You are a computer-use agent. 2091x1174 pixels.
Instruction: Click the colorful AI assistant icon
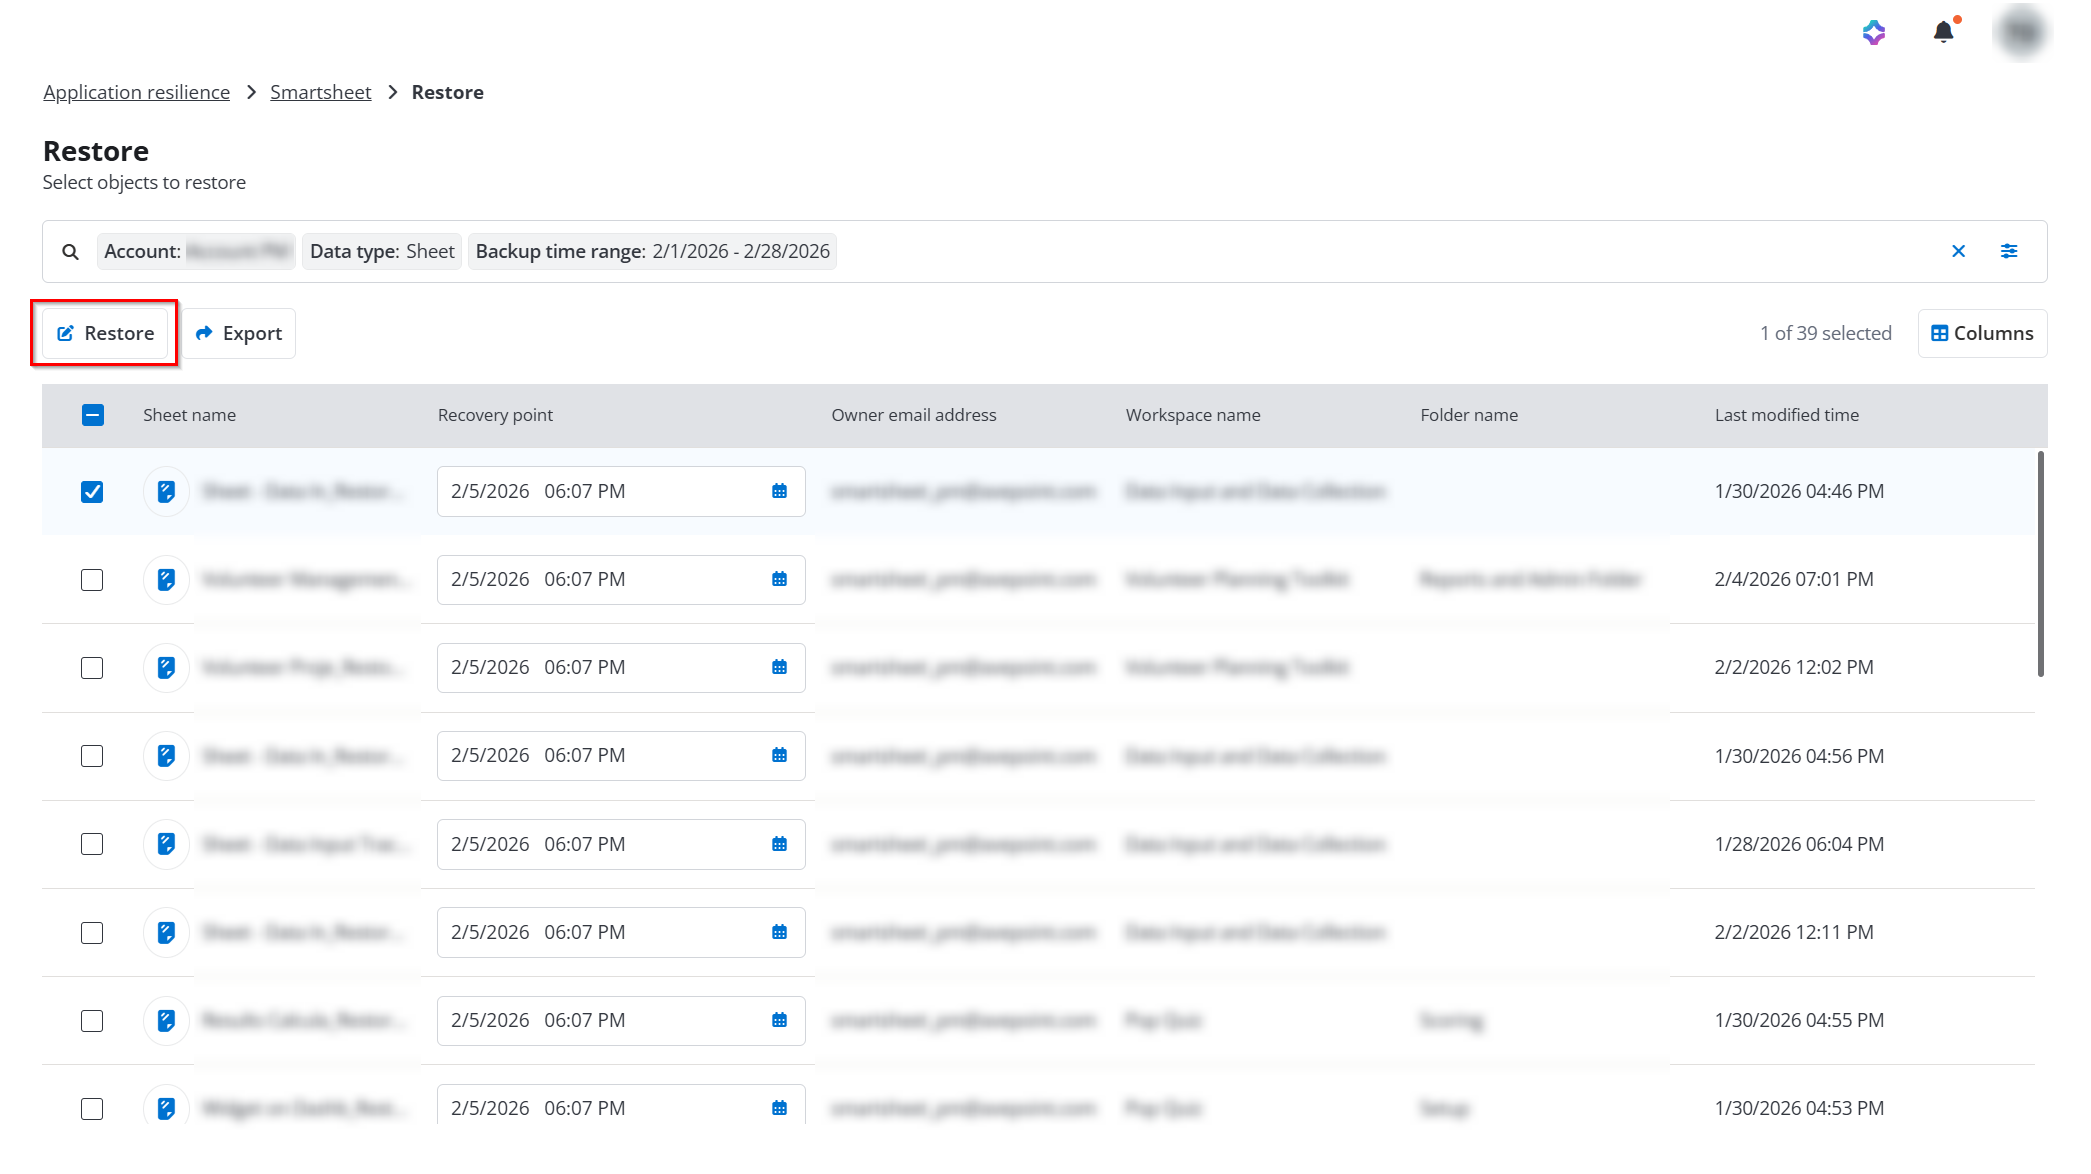[1874, 32]
